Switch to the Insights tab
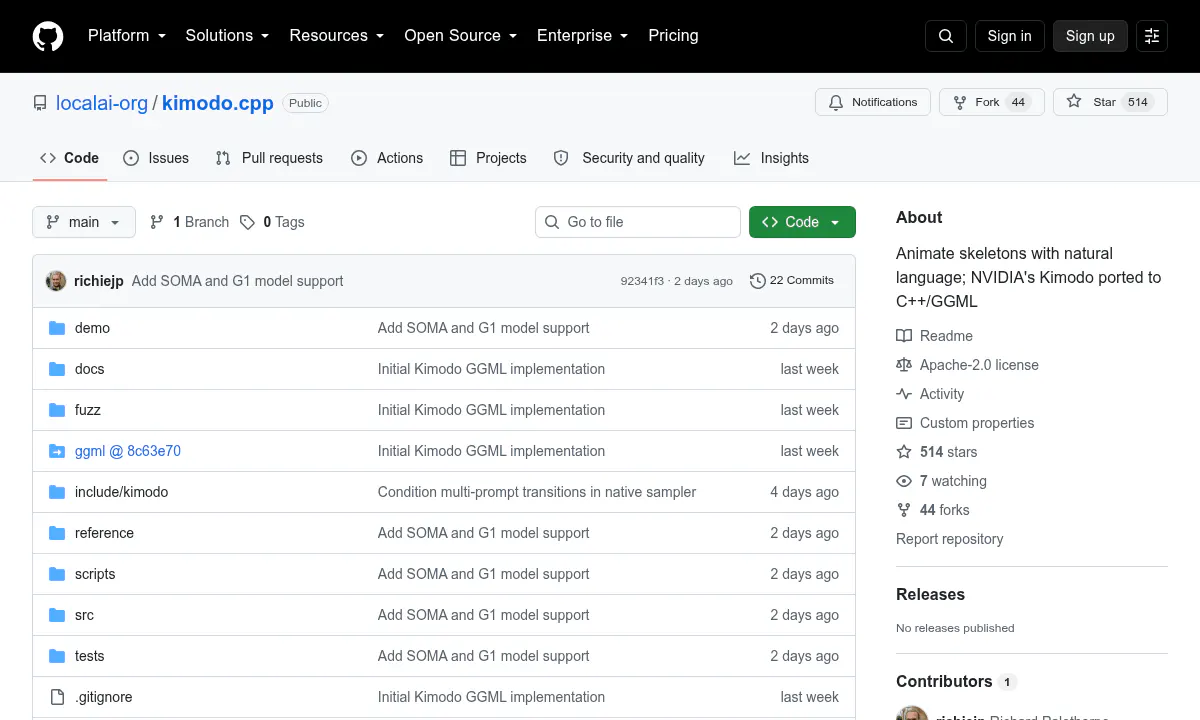Image resolution: width=1200 pixels, height=720 pixels. (x=771, y=158)
